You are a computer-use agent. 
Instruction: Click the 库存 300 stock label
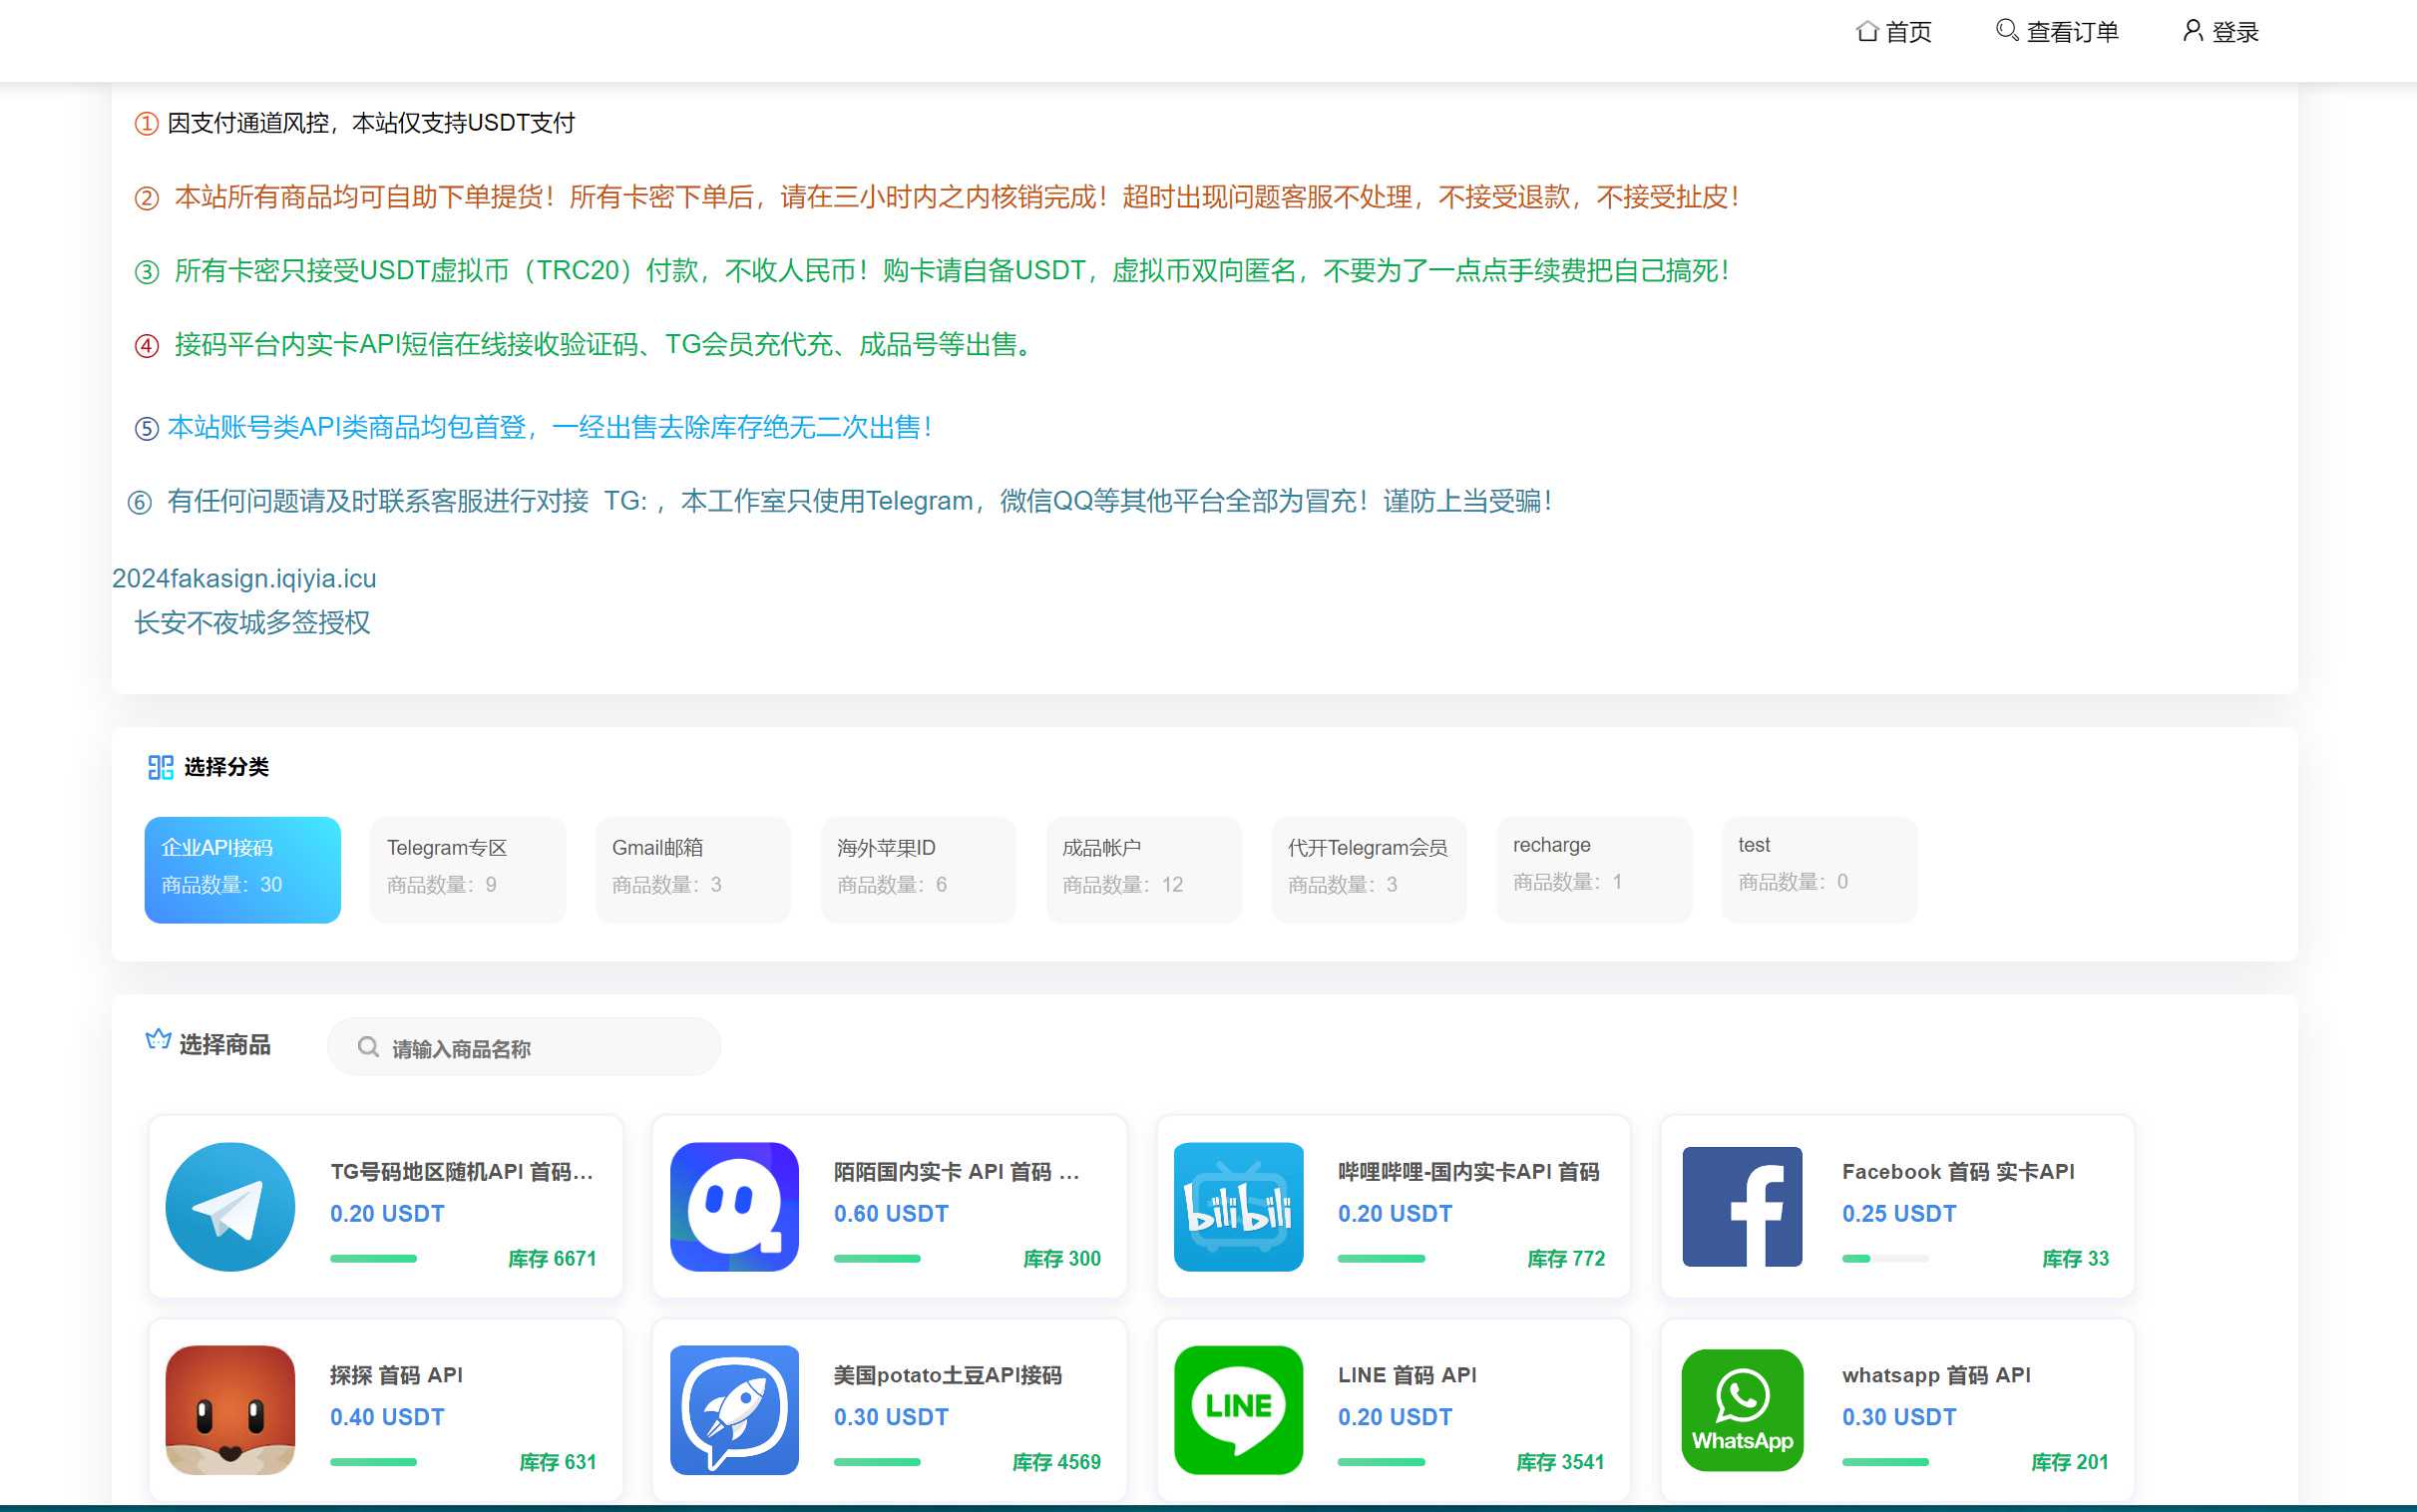[1062, 1258]
